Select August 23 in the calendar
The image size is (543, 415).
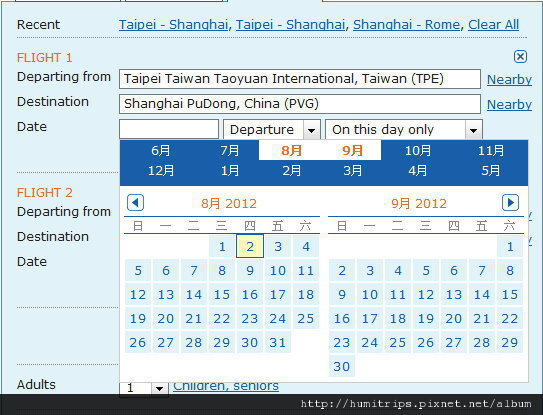250,319
